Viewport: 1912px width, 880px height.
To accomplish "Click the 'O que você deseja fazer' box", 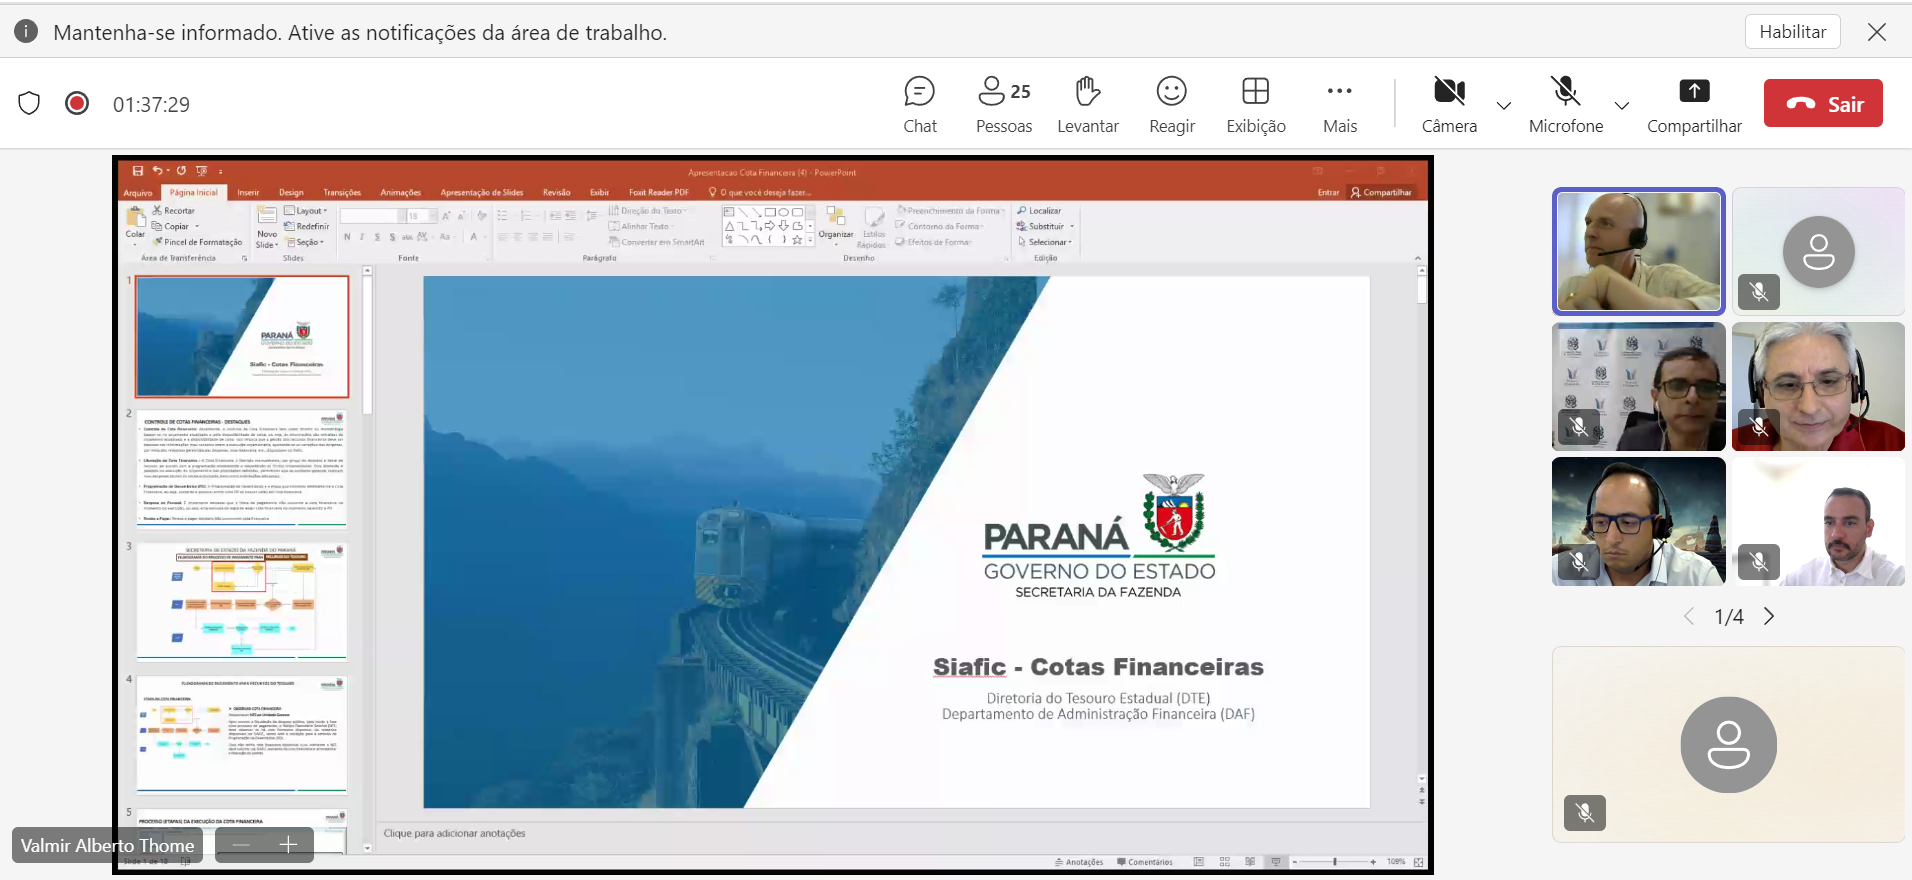I will (x=760, y=193).
